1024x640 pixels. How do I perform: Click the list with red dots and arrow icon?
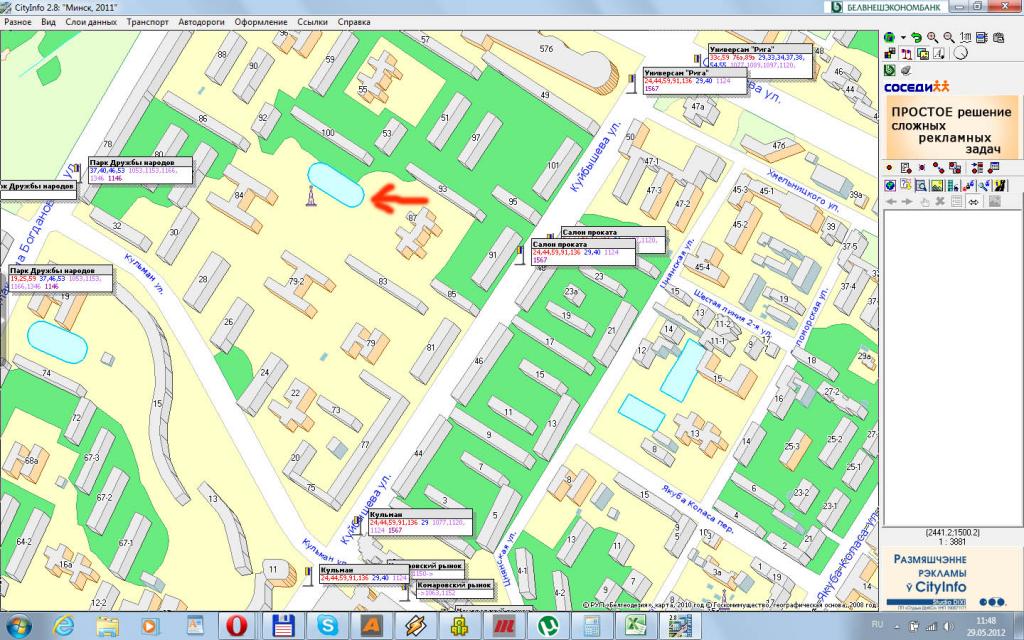pos(977,168)
